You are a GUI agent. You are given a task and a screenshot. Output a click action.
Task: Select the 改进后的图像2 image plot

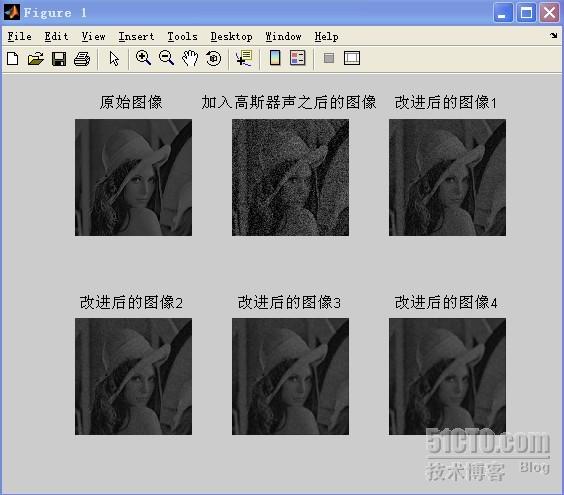[133, 376]
